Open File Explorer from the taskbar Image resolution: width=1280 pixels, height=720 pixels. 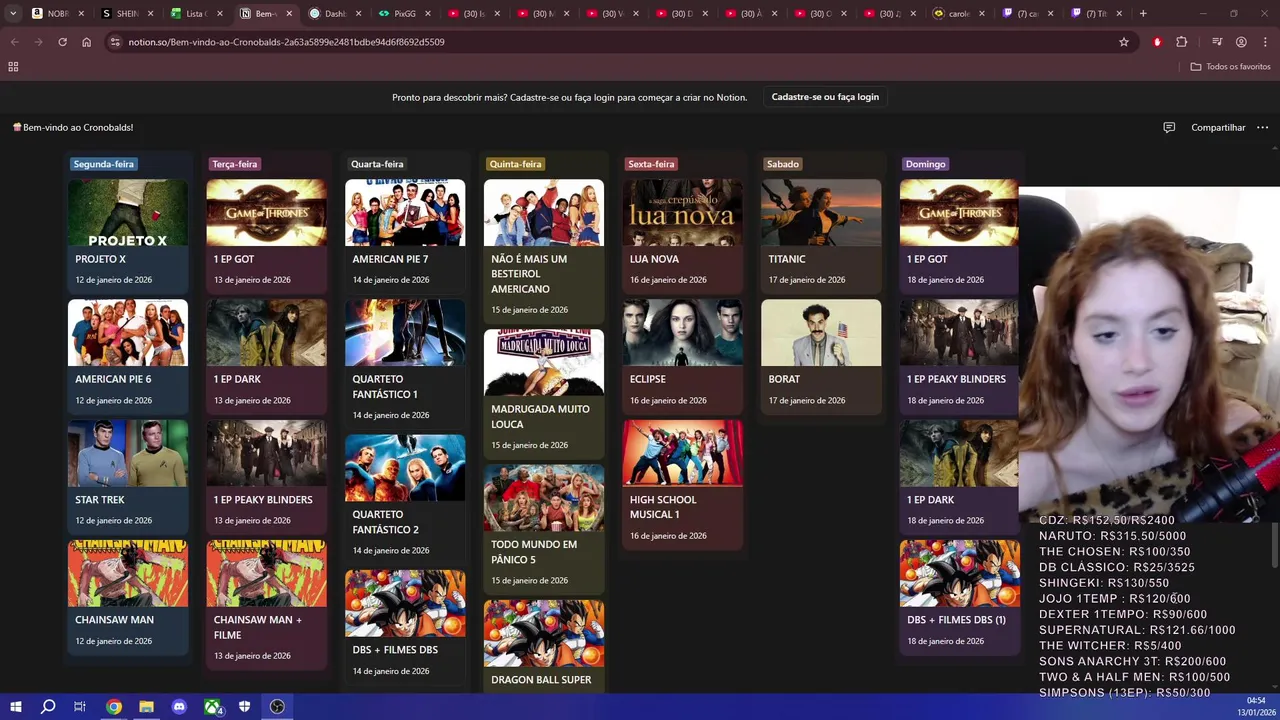coord(146,707)
